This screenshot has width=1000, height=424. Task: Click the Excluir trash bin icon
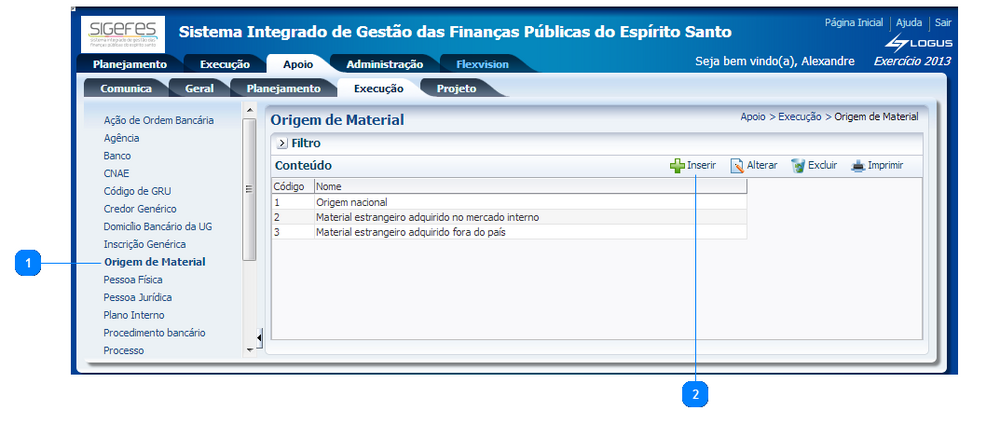(x=798, y=166)
